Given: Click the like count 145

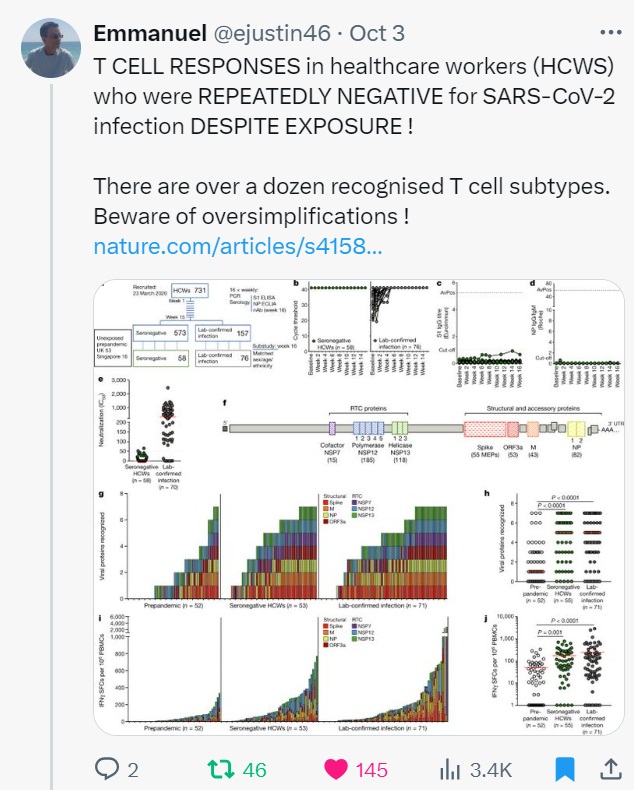Looking at the screenshot, I should tap(371, 769).
